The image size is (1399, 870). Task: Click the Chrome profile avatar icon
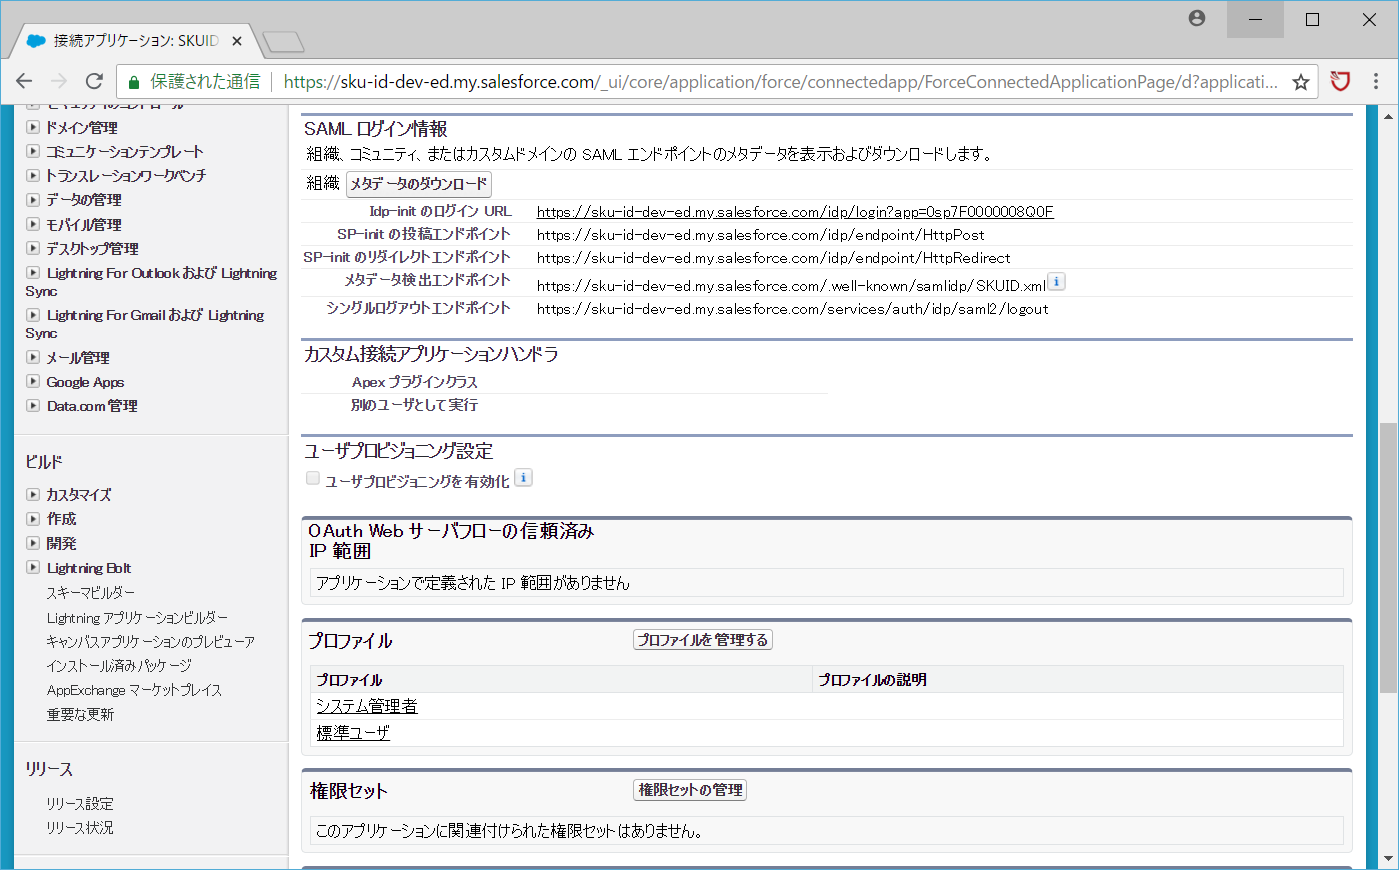coord(1197,18)
